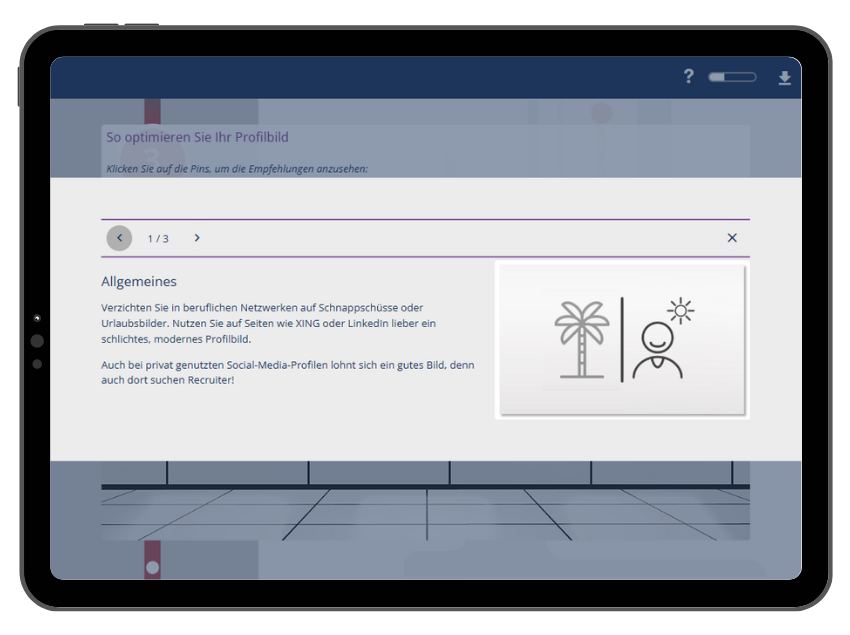This screenshot has width=850, height=635.
Task: Click the course progress bar
Action: [x=732, y=77]
